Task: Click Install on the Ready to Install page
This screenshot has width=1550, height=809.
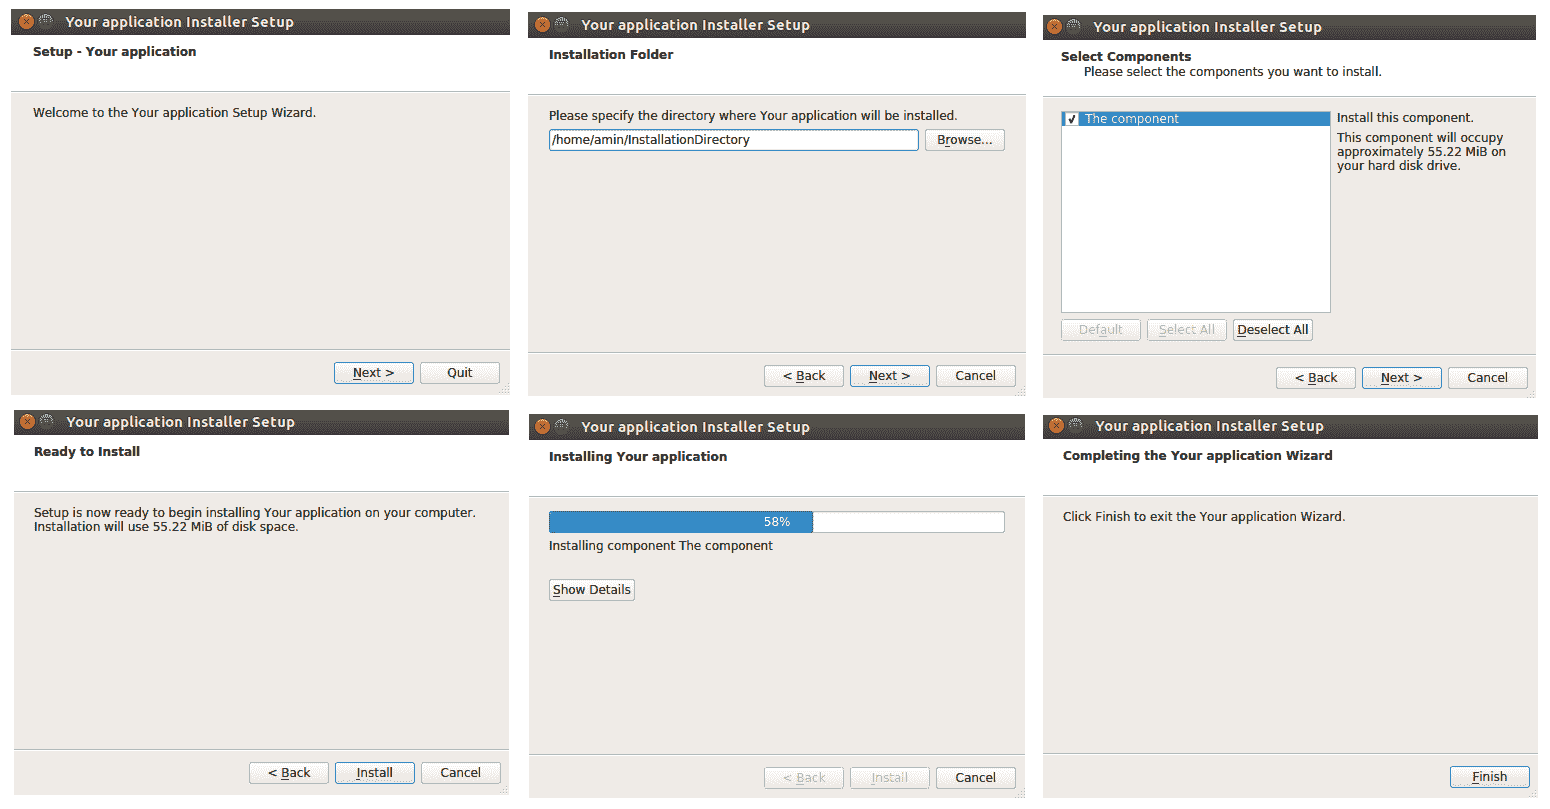Action: 374,773
